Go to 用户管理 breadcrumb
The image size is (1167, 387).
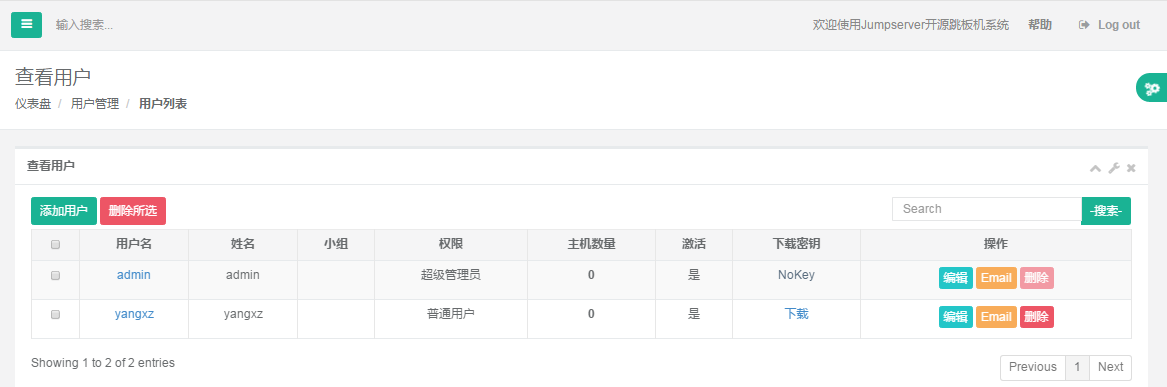pos(95,104)
